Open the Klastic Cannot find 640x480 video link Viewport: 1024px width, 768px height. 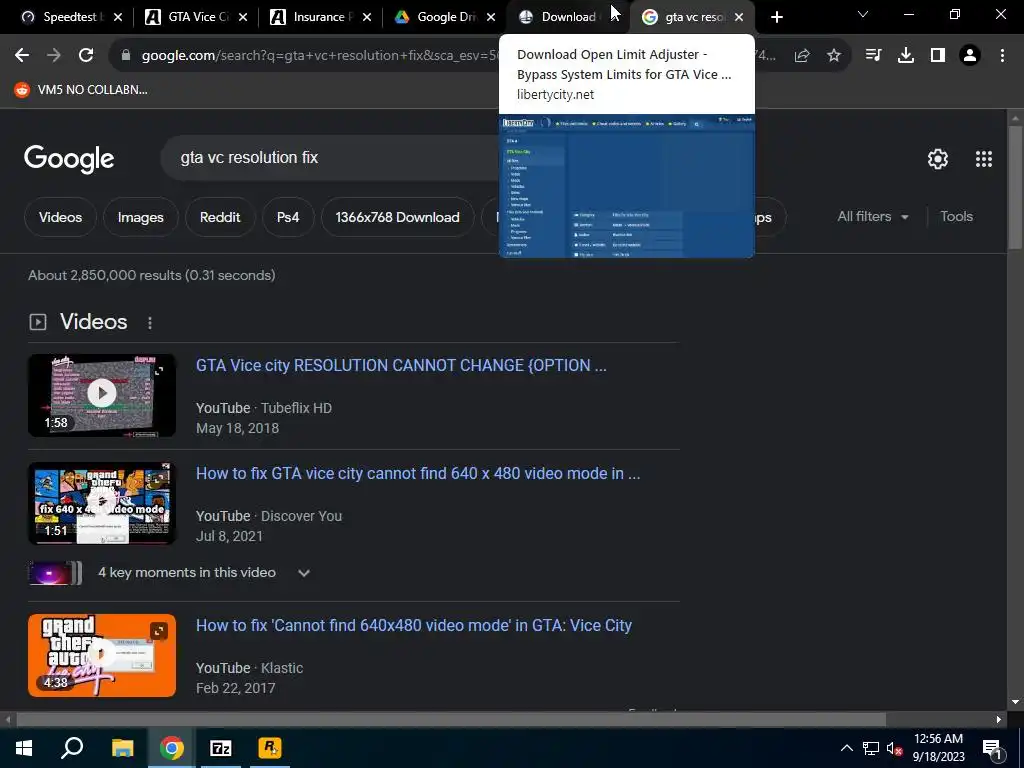tap(414, 625)
